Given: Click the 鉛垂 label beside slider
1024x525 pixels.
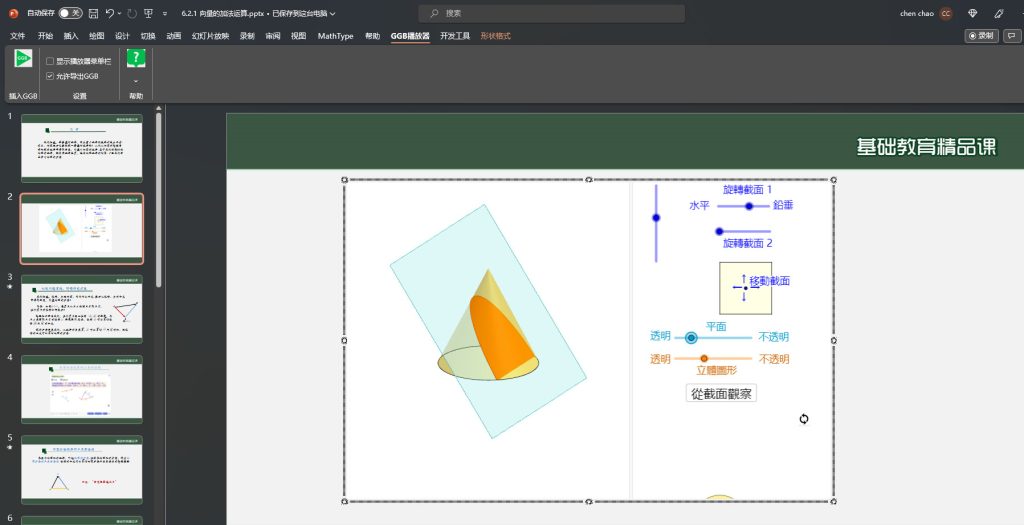Looking at the screenshot, I should coord(783,205).
